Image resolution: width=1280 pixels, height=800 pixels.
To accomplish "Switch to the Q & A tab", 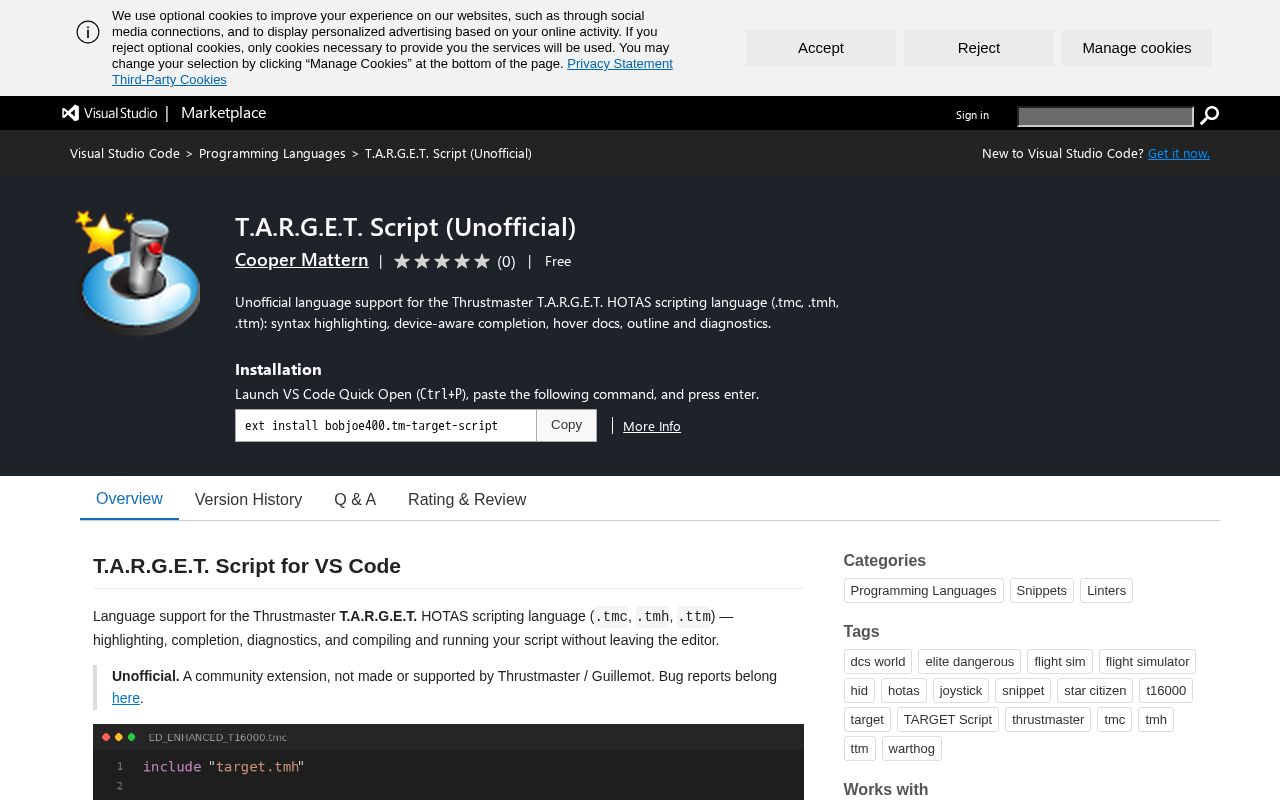I will pyautogui.click(x=355, y=500).
